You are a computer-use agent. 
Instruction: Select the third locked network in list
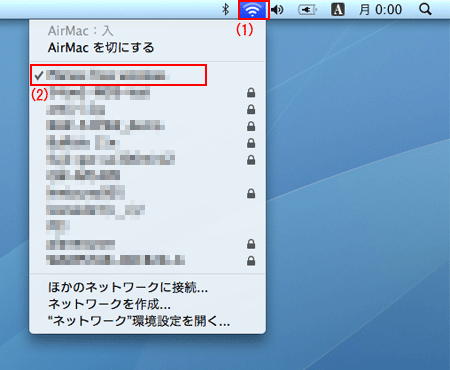pos(147,126)
